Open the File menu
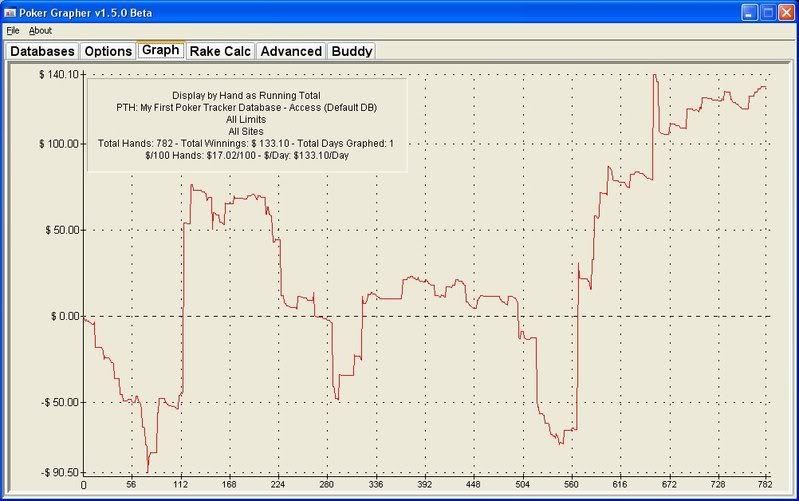Image resolution: width=799 pixels, height=501 pixels. click(x=13, y=31)
